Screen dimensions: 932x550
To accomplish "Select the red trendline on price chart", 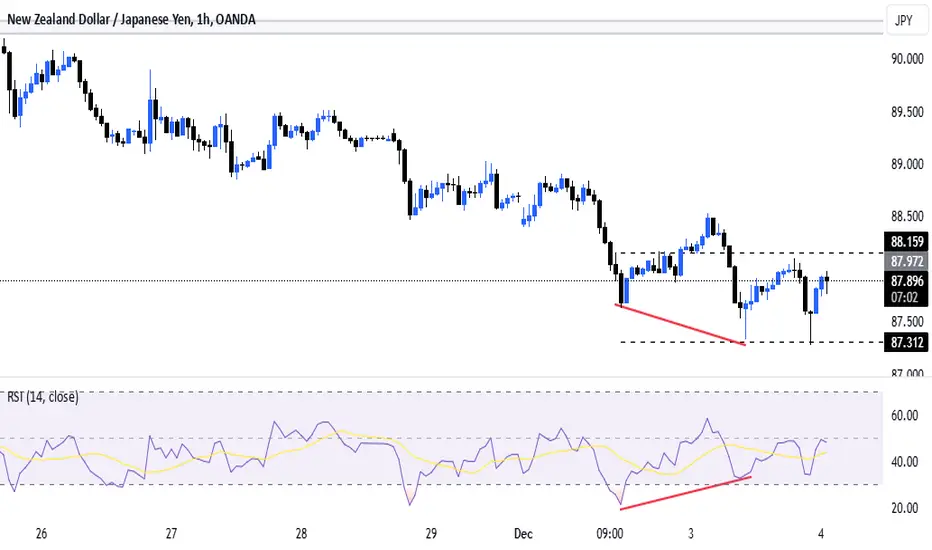I will 680,325.
